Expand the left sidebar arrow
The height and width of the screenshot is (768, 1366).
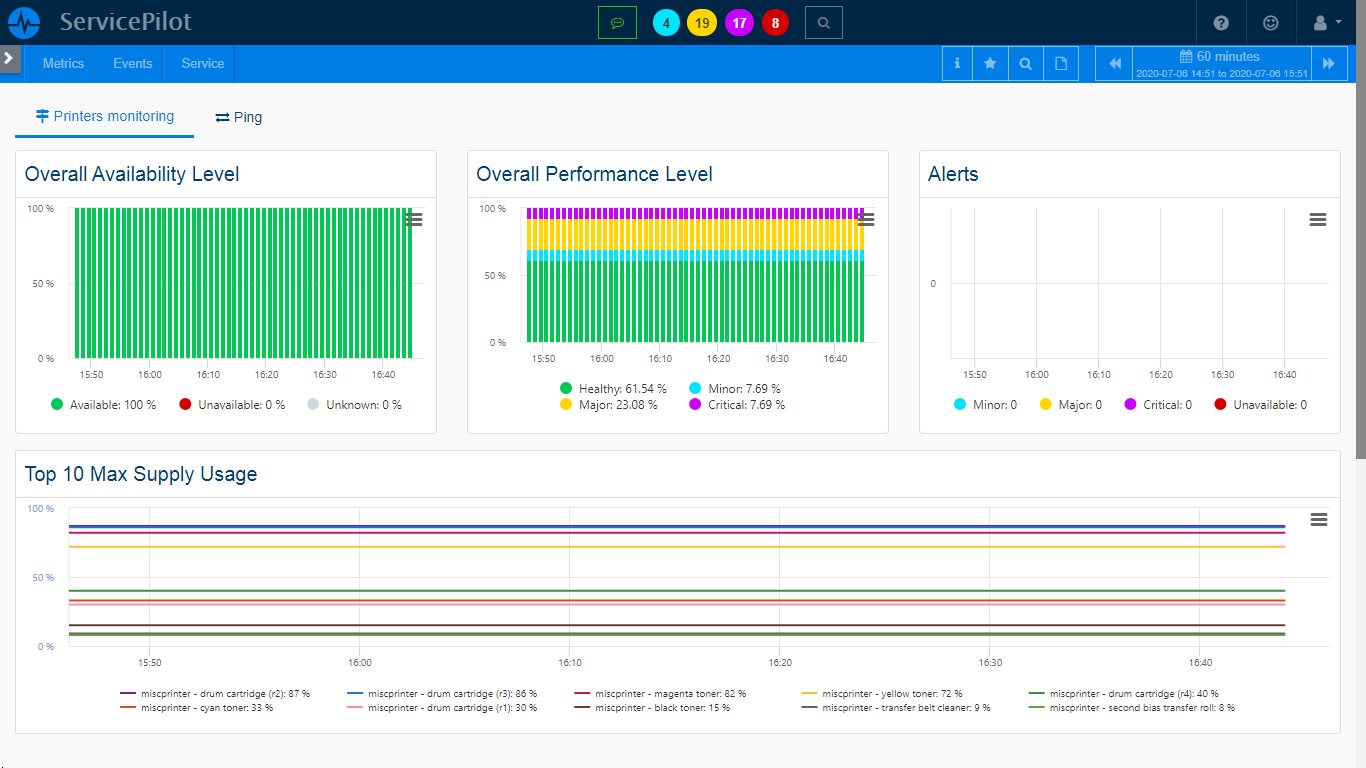[x=9, y=58]
